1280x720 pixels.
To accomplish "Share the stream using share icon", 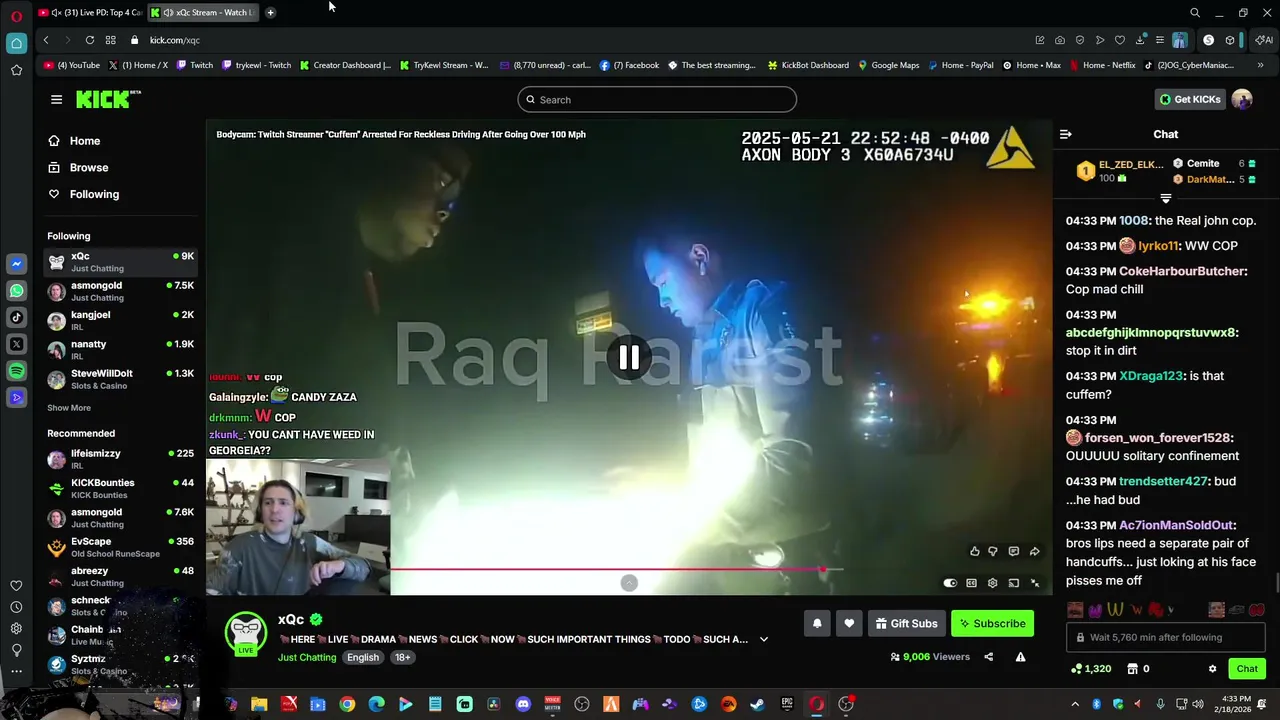I will [989, 657].
